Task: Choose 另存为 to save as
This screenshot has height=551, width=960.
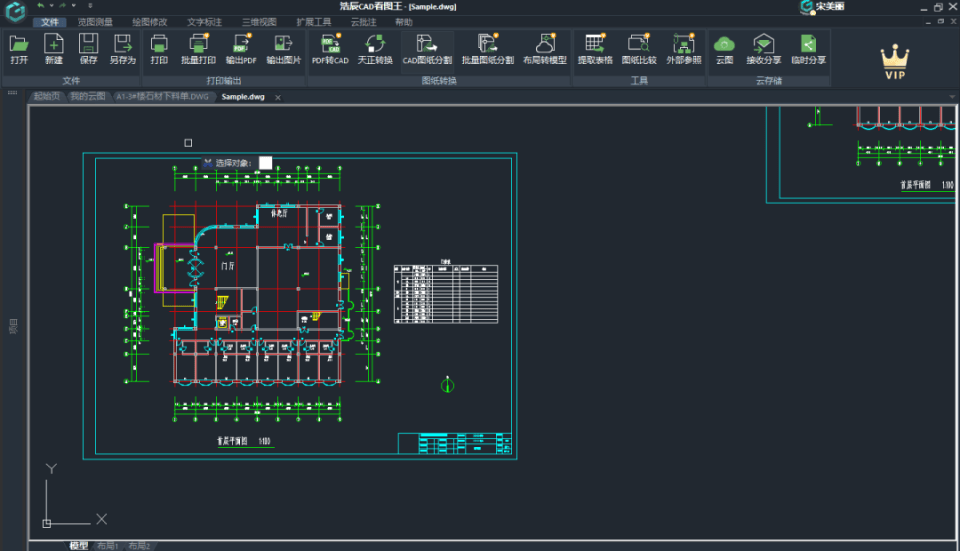Action: (122, 49)
